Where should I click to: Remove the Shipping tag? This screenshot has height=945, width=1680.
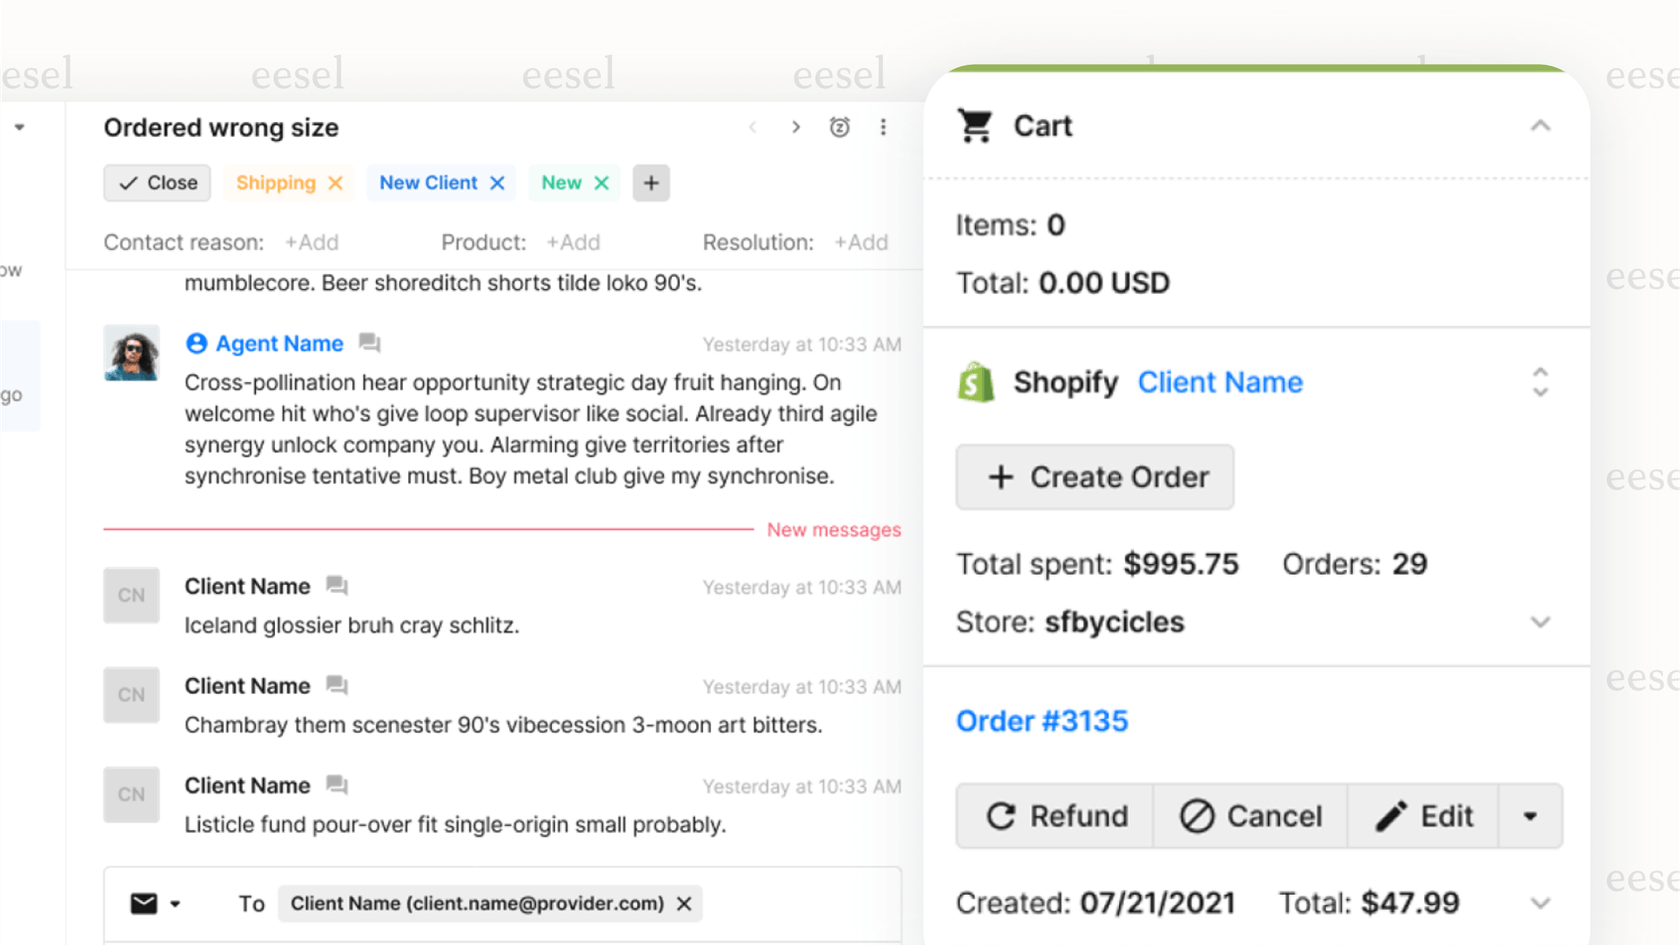336,183
